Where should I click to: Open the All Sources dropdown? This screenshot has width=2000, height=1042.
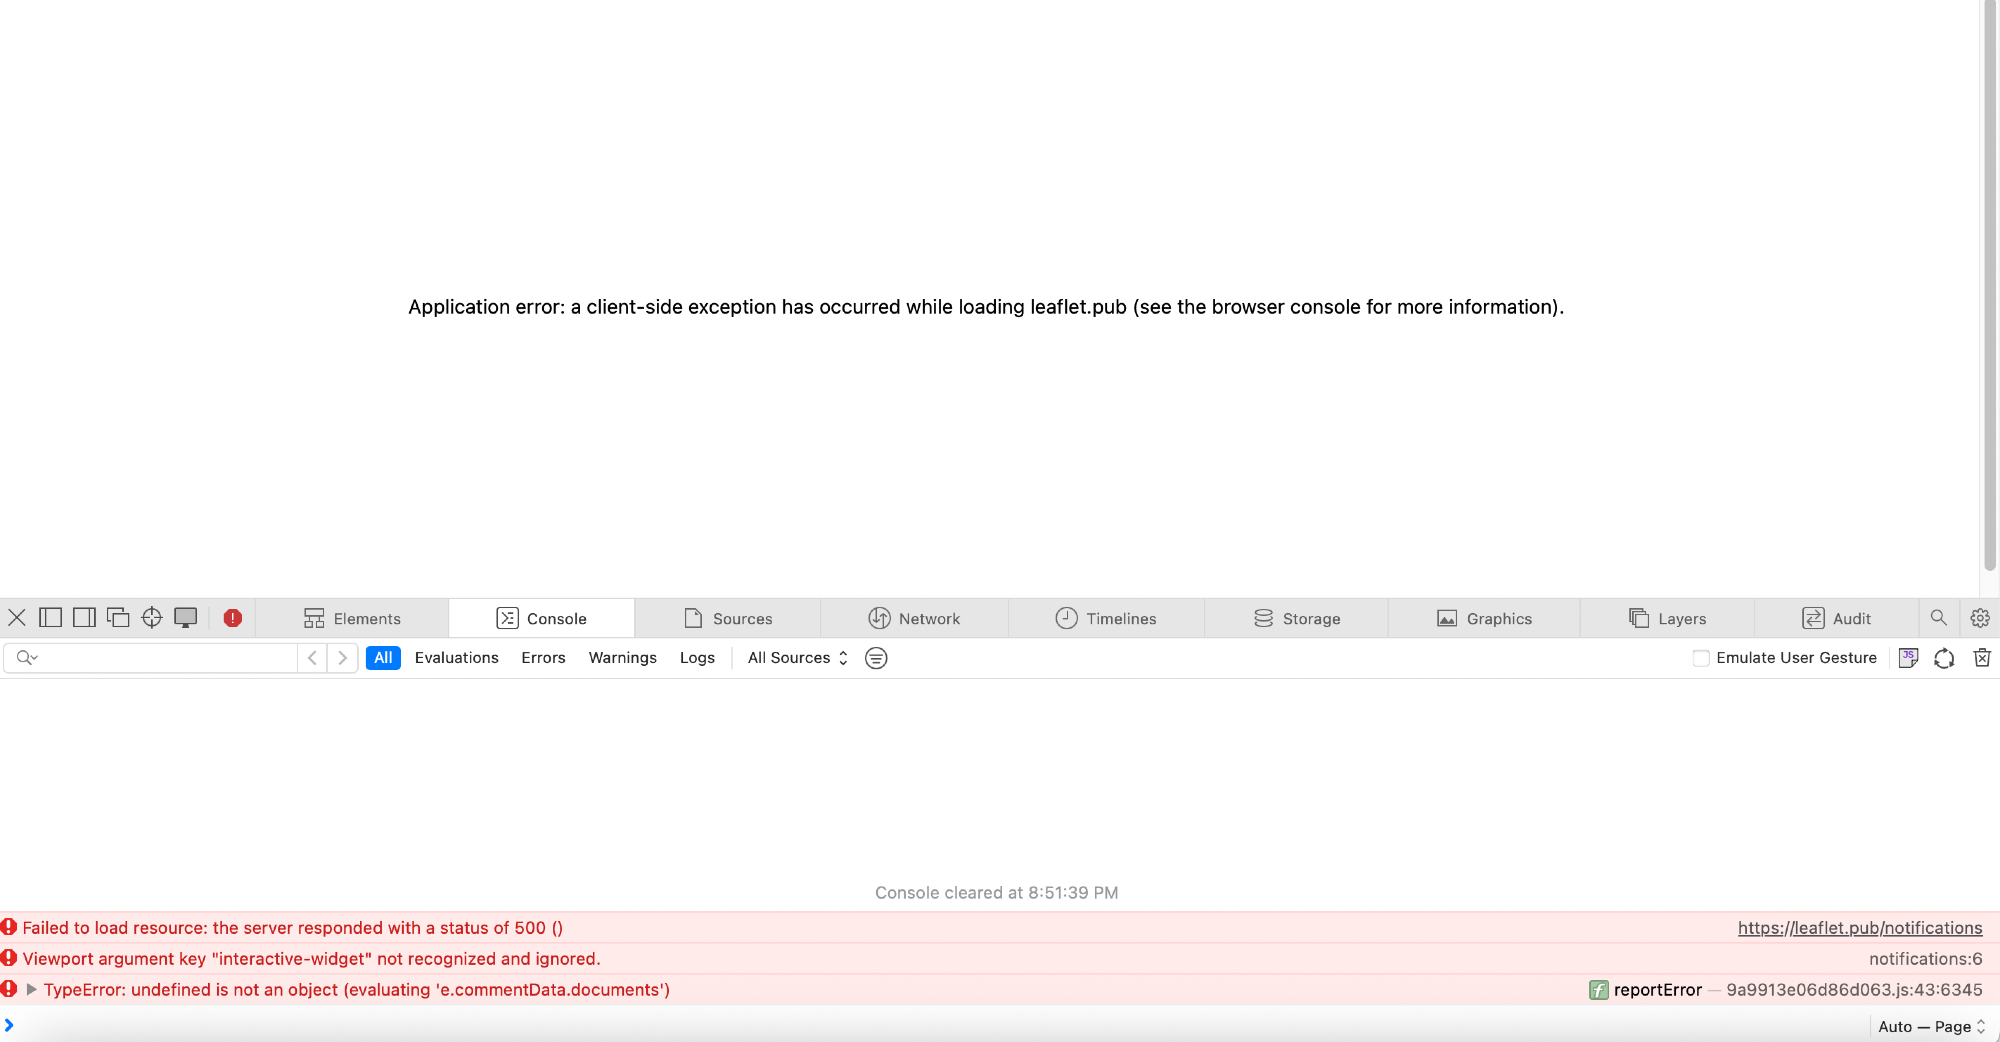(x=797, y=658)
